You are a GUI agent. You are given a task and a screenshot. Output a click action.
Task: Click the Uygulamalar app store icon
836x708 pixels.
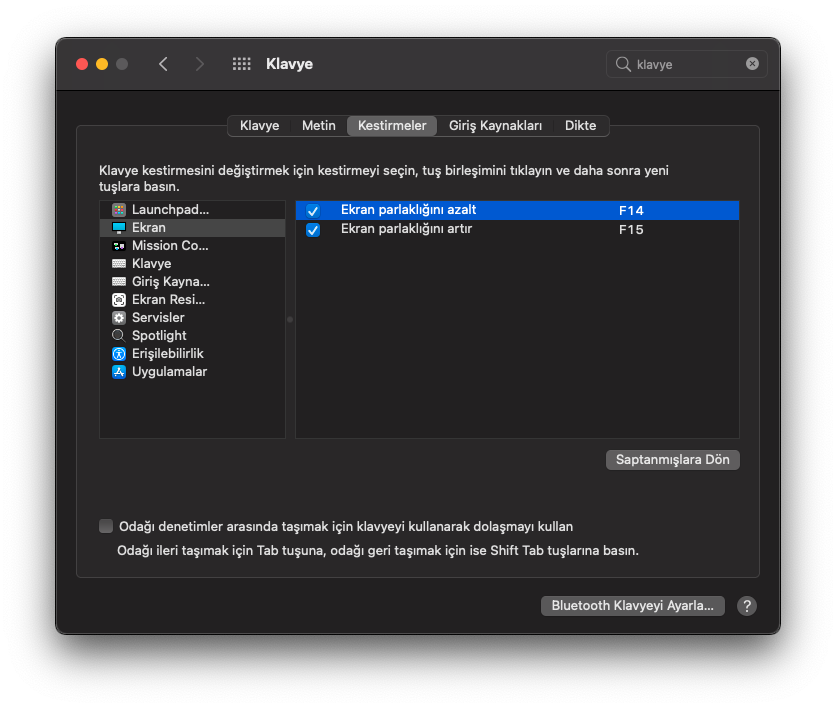click(x=119, y=372)
